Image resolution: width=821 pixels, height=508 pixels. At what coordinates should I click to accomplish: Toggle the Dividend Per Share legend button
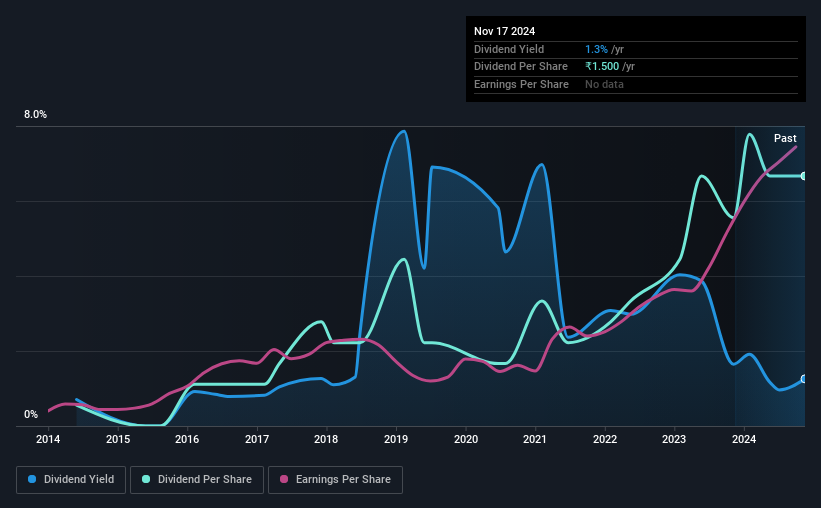click(197, 480)
